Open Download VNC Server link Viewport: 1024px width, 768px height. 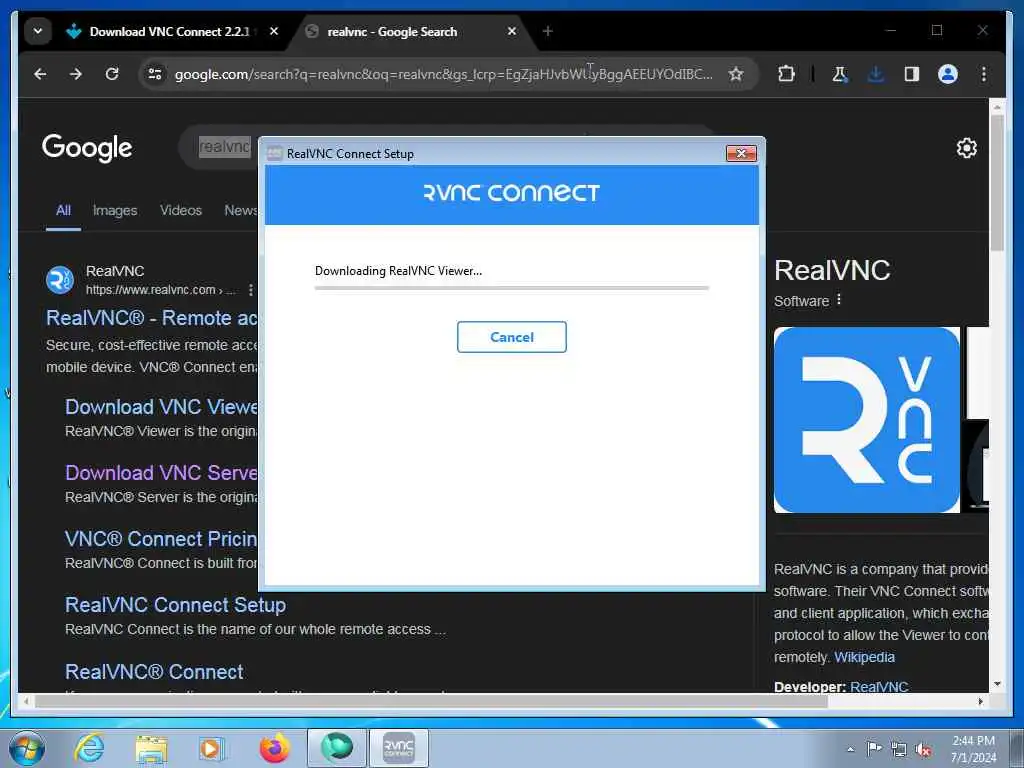pyautogui.click(x=161, y=473)
